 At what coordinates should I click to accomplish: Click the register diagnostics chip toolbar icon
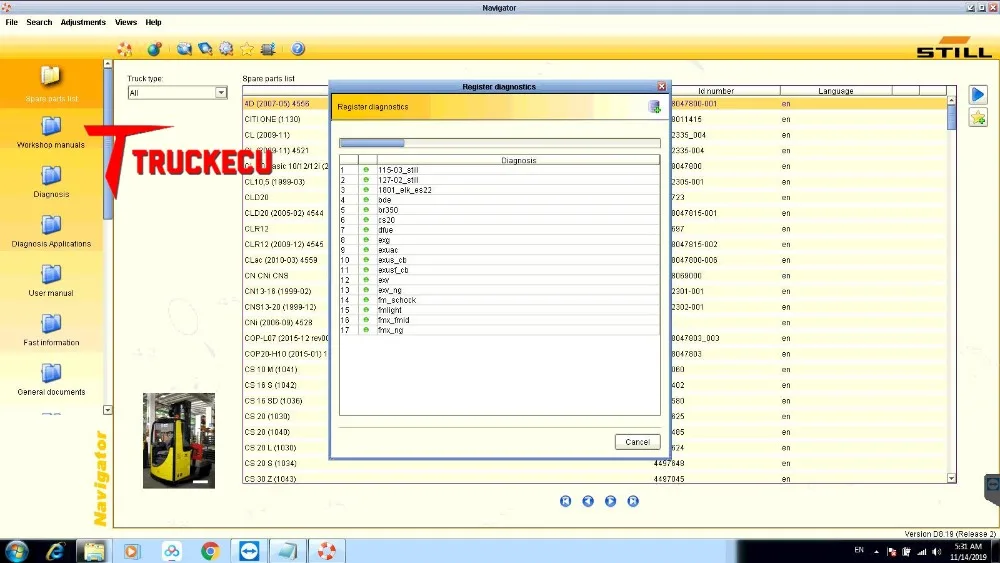(x=268, y=49)
